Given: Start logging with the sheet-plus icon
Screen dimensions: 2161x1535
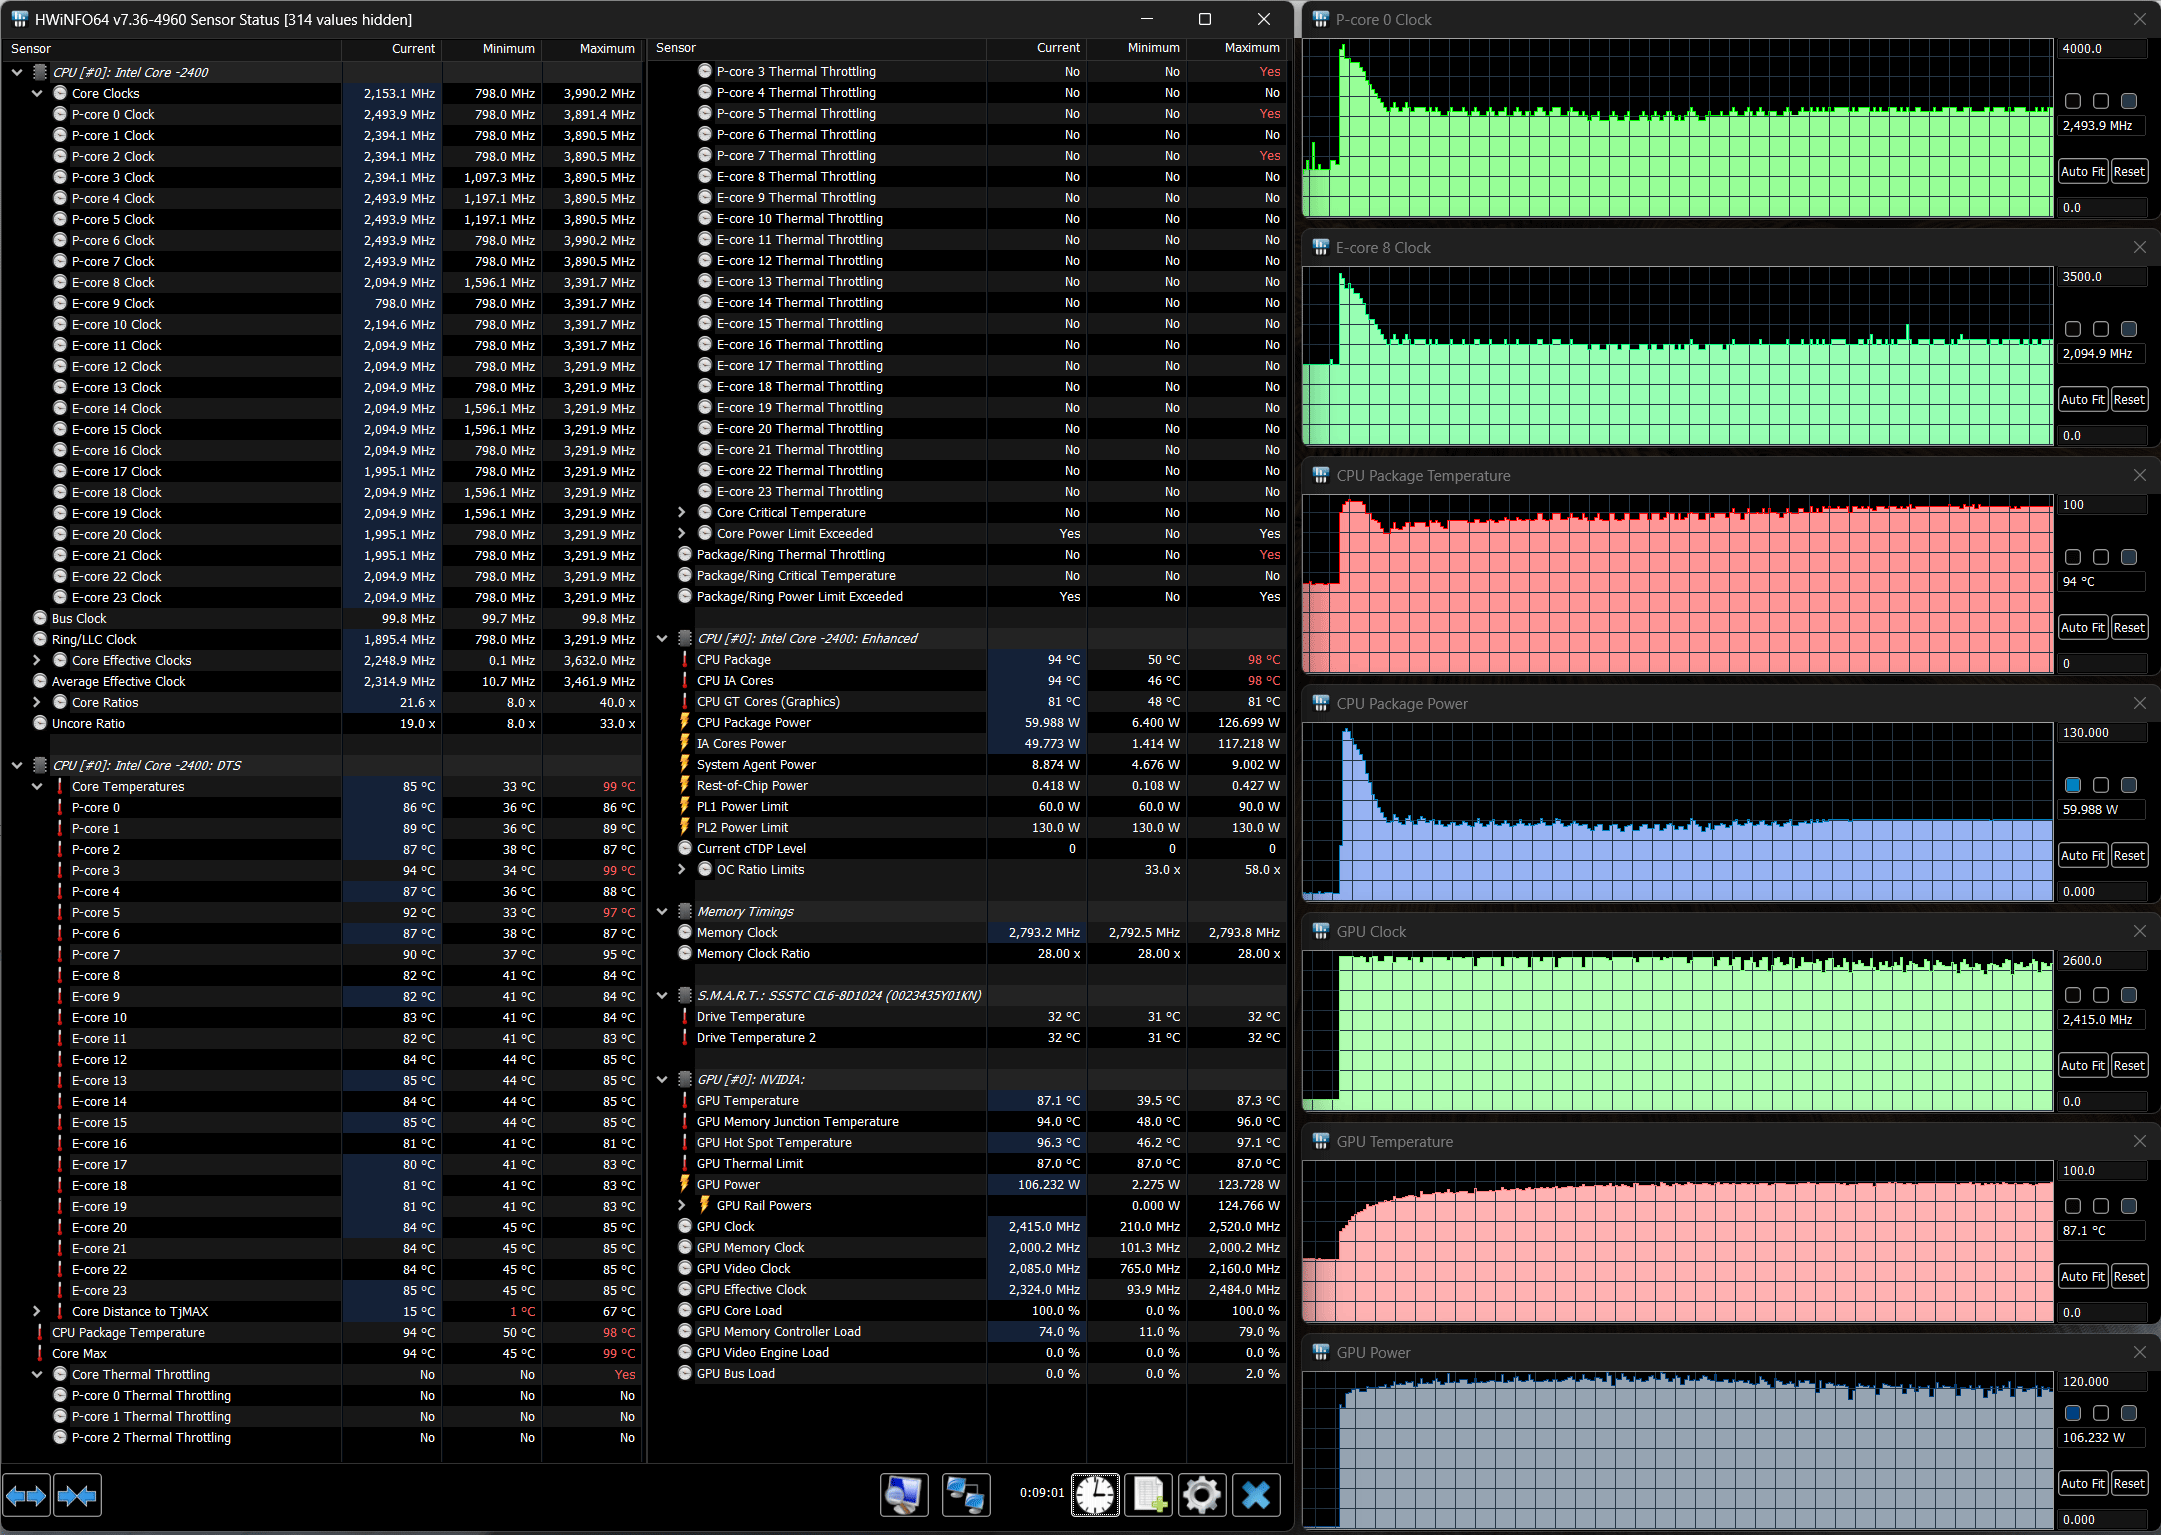Looking at the screenshot, I should point(1149,1495).
